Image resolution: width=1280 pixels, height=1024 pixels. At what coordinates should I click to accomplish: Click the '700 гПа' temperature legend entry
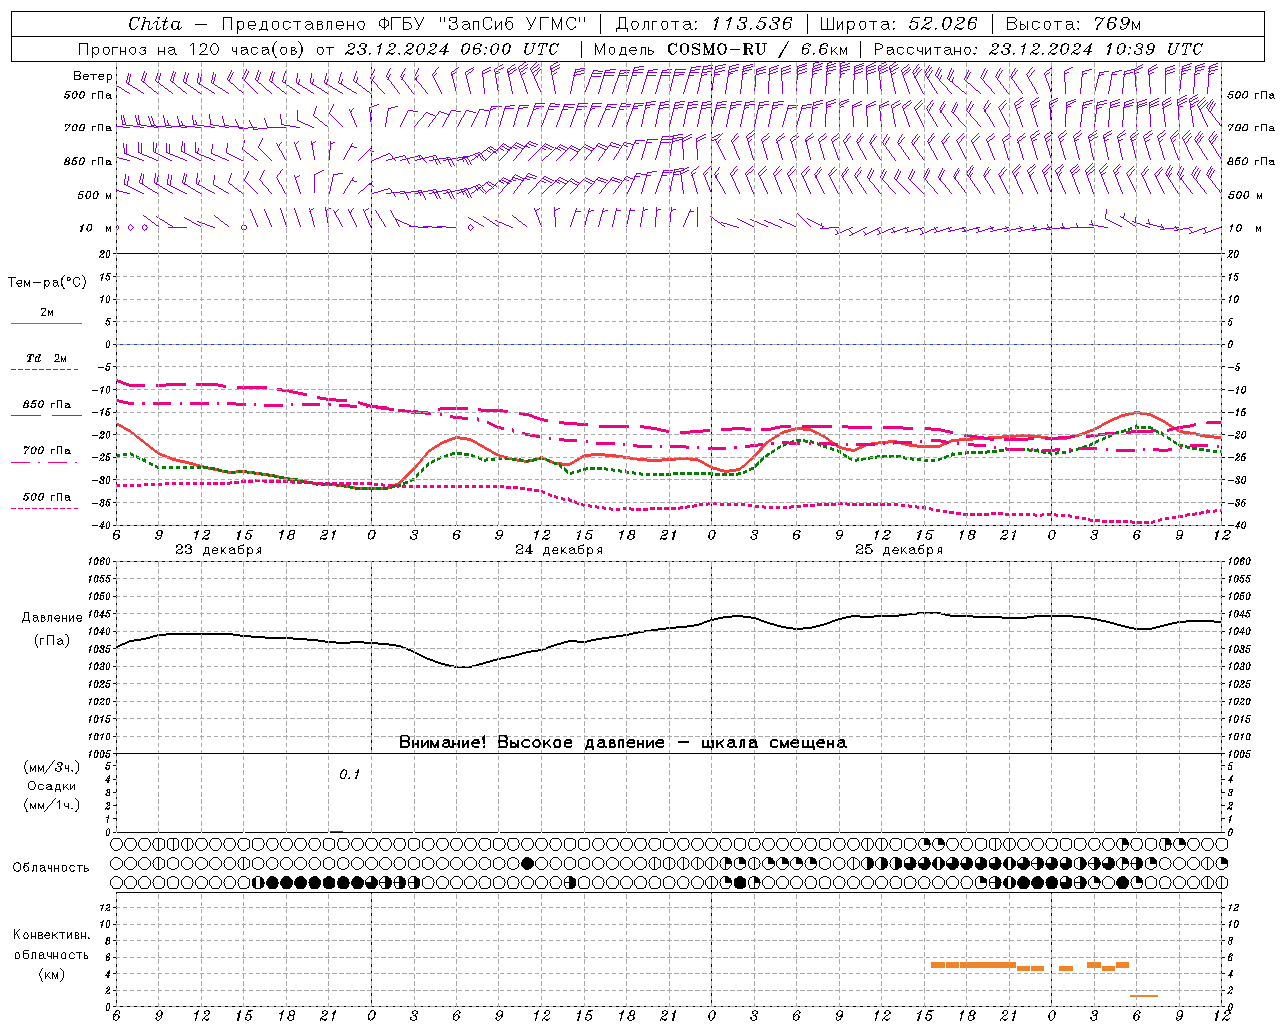point(46,451)
